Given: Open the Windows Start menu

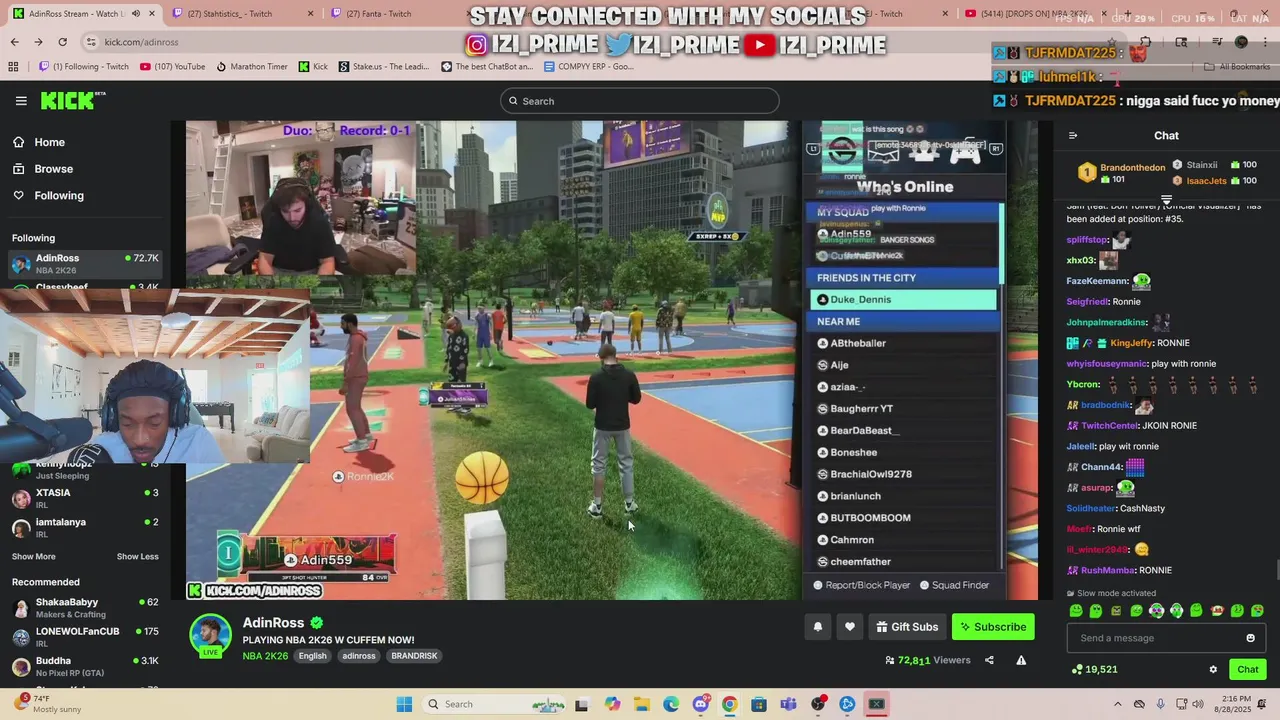Looking at the screenshot, I should pos(404,704).
